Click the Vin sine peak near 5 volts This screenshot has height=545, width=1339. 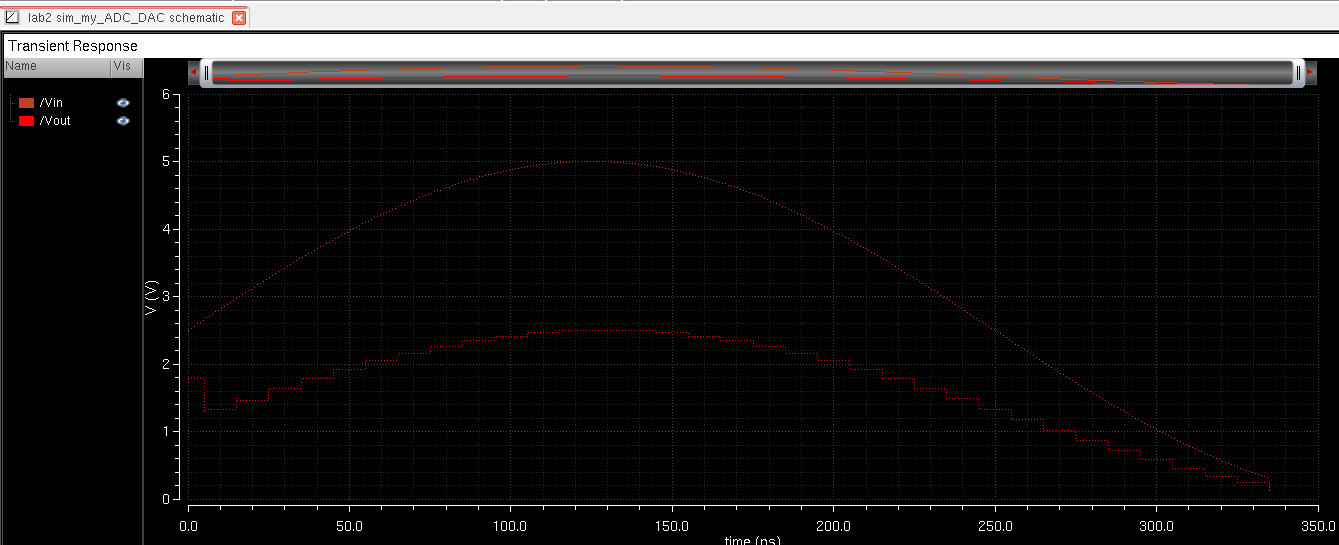pos(590,161)
